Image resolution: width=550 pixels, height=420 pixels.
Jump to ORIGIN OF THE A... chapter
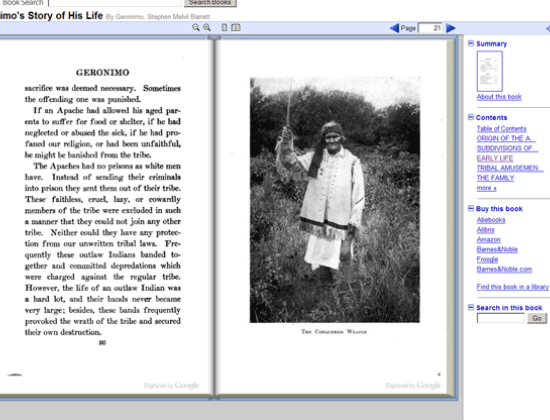coord(505,138)
